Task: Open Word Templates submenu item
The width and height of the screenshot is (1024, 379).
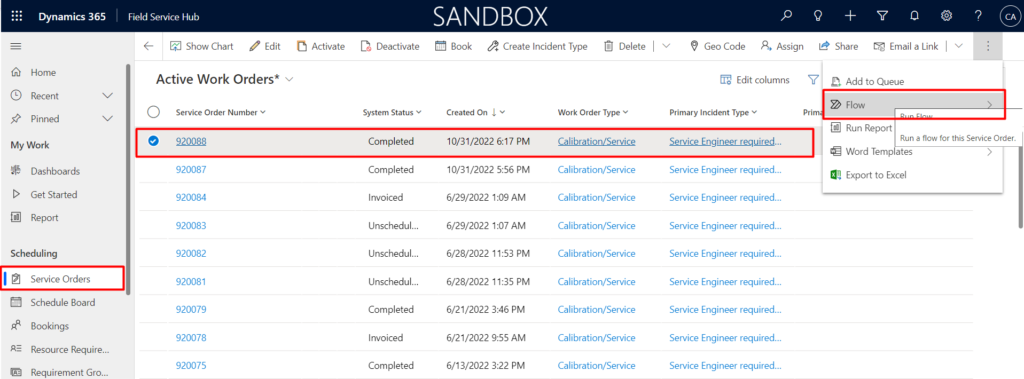Action: pyautogui.click(x=912, y=152)
